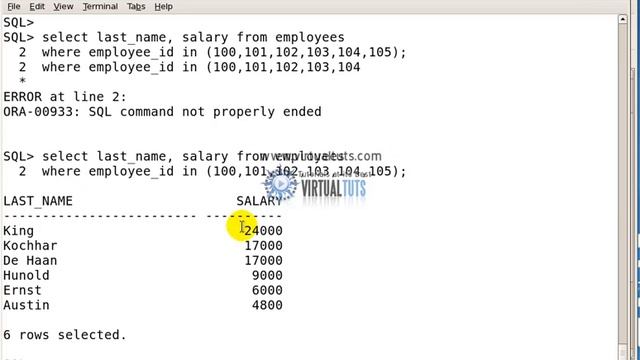Click Hunold's salary value 9000
The width and height of the screenshot is (640, 360).
[x=267, y=276]
